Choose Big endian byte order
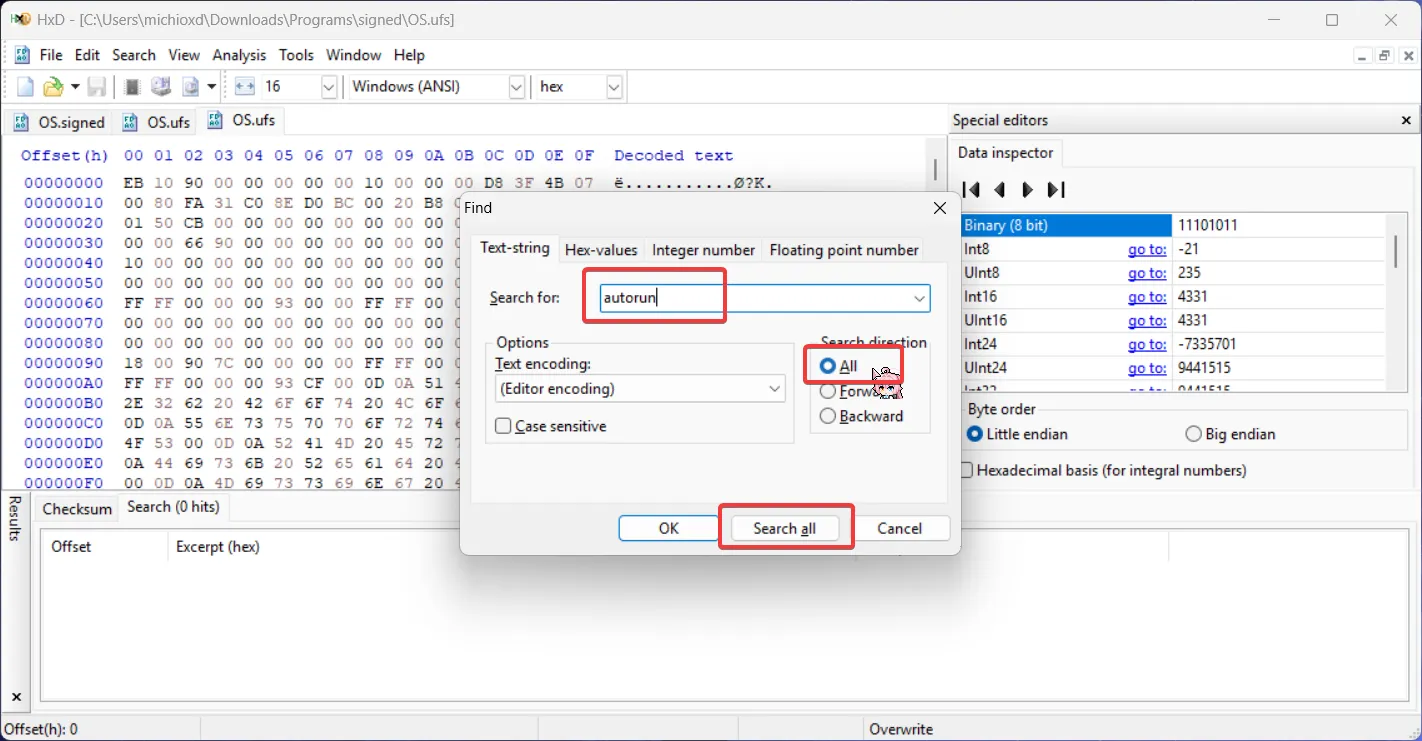 point(1193,434)
